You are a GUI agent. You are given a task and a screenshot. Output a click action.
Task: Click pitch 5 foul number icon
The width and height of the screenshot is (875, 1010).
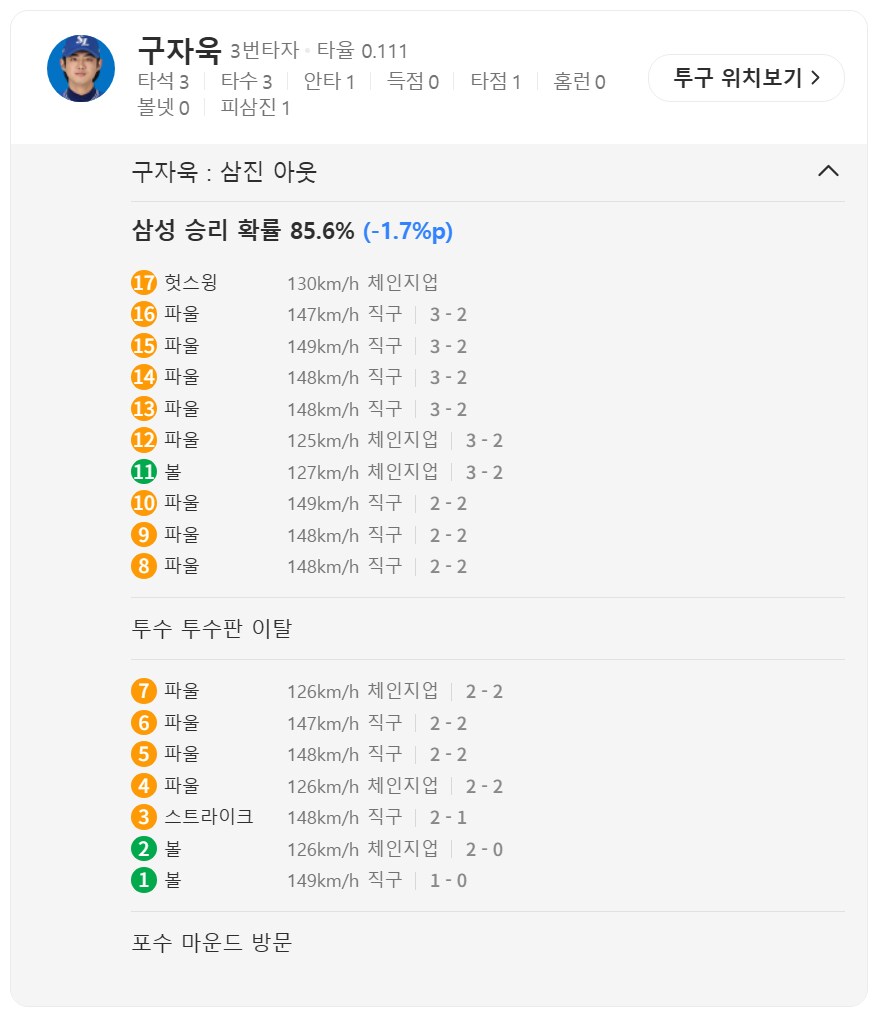tap(144, 754)
